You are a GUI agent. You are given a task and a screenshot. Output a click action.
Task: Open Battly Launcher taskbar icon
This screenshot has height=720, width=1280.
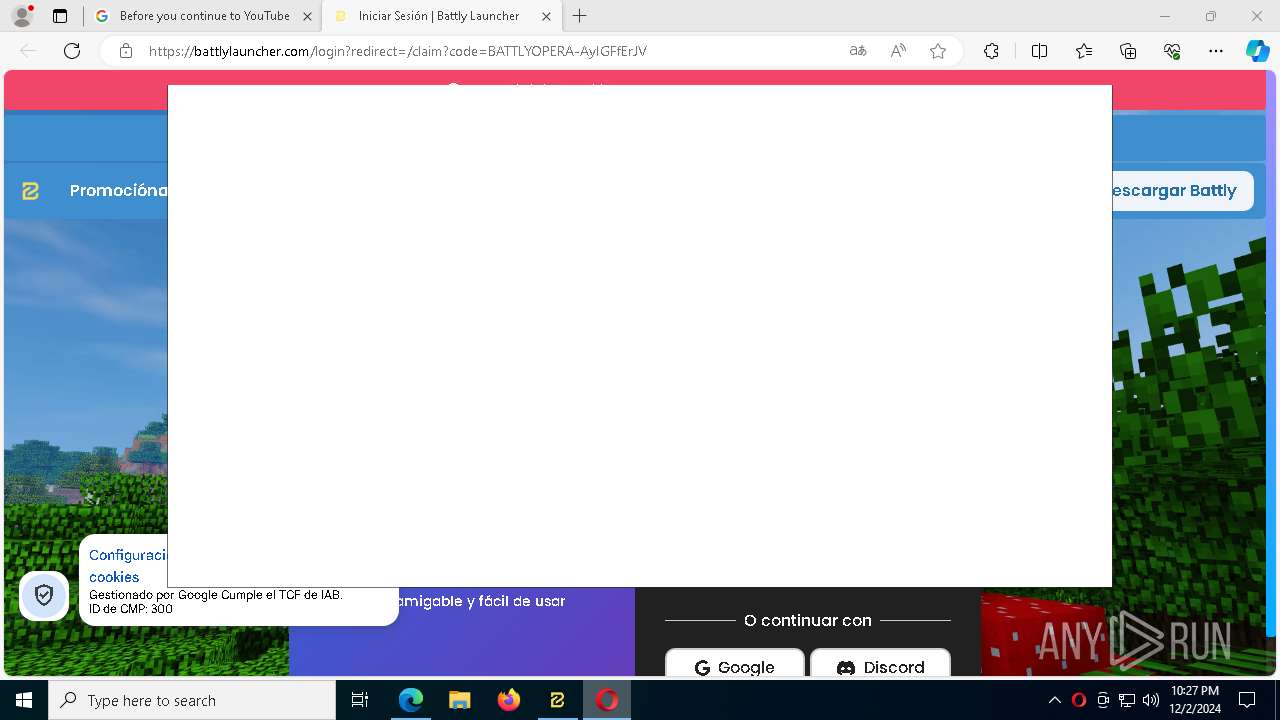pyautogui.click(x=557, y=700)
